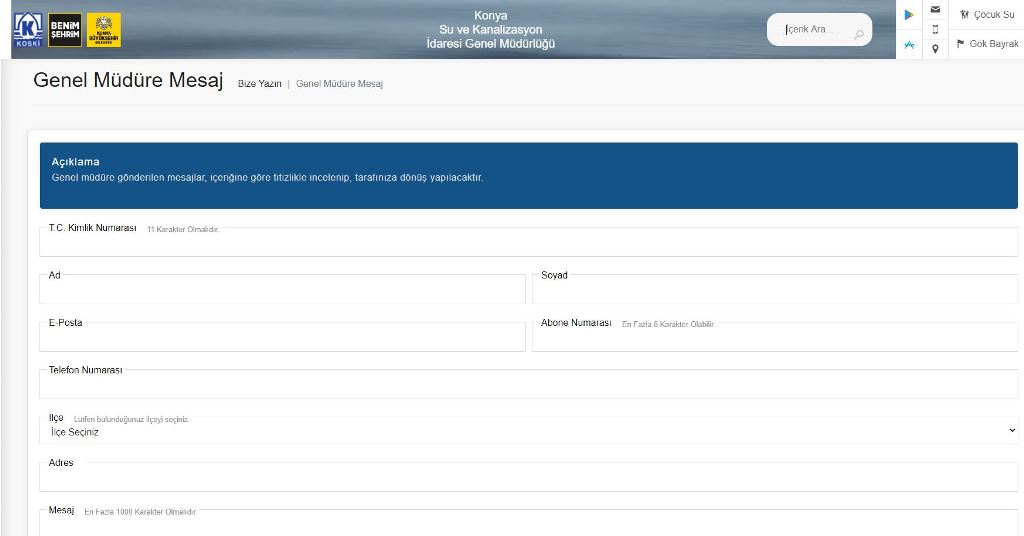The image size is (1024, 536).
Task: Expand the İlçe Seçiniz dropdown
Action: tap(528, 431)
